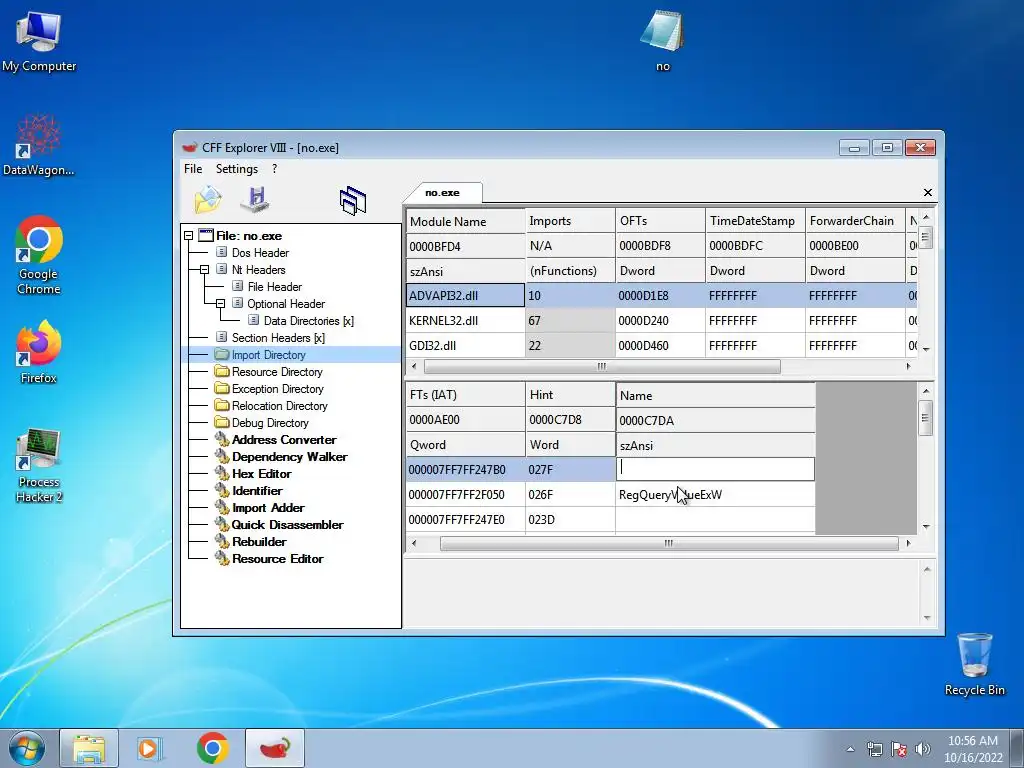Click the Module Name column header
The height and width of the screenshot is (768, 1024).
465,221
